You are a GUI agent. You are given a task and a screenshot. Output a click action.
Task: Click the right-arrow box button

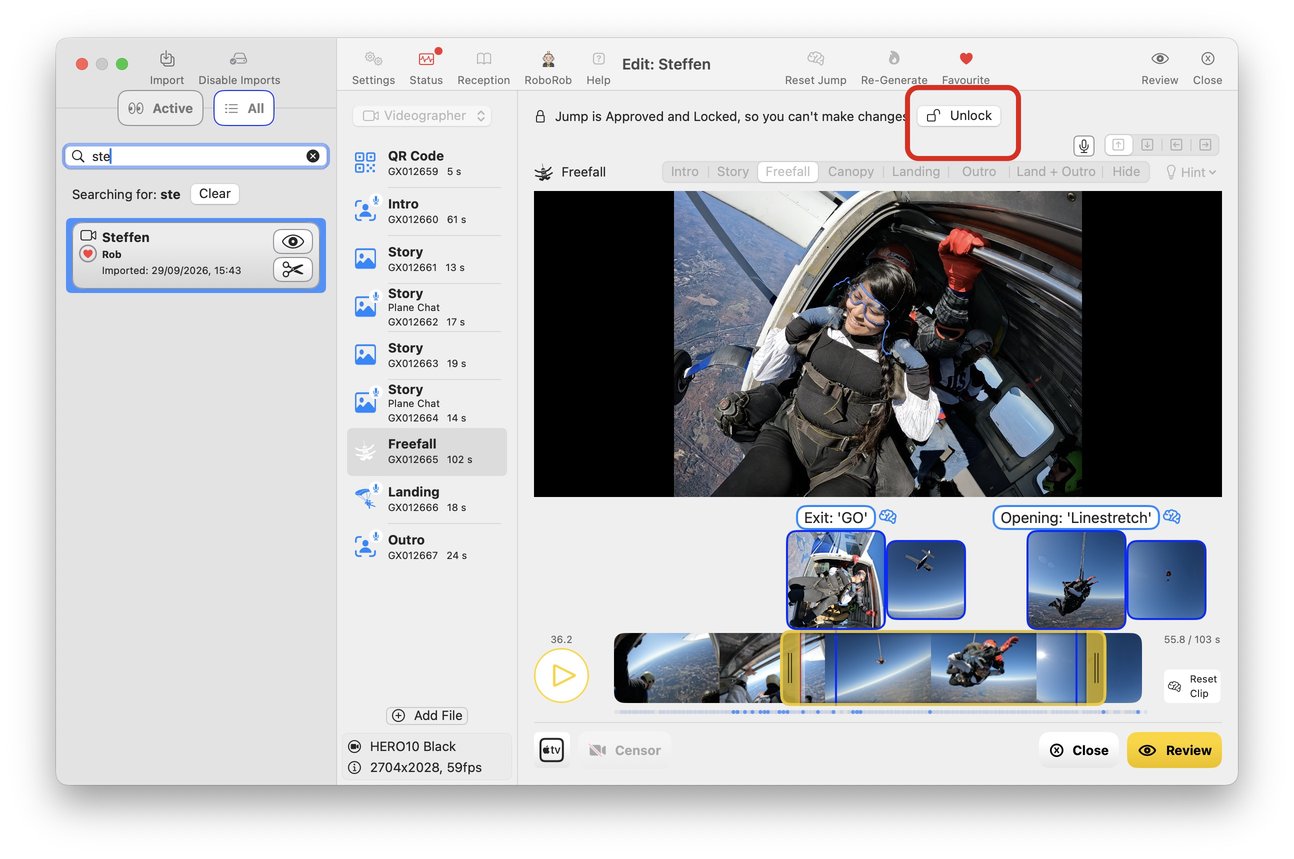pos(1205,145)
